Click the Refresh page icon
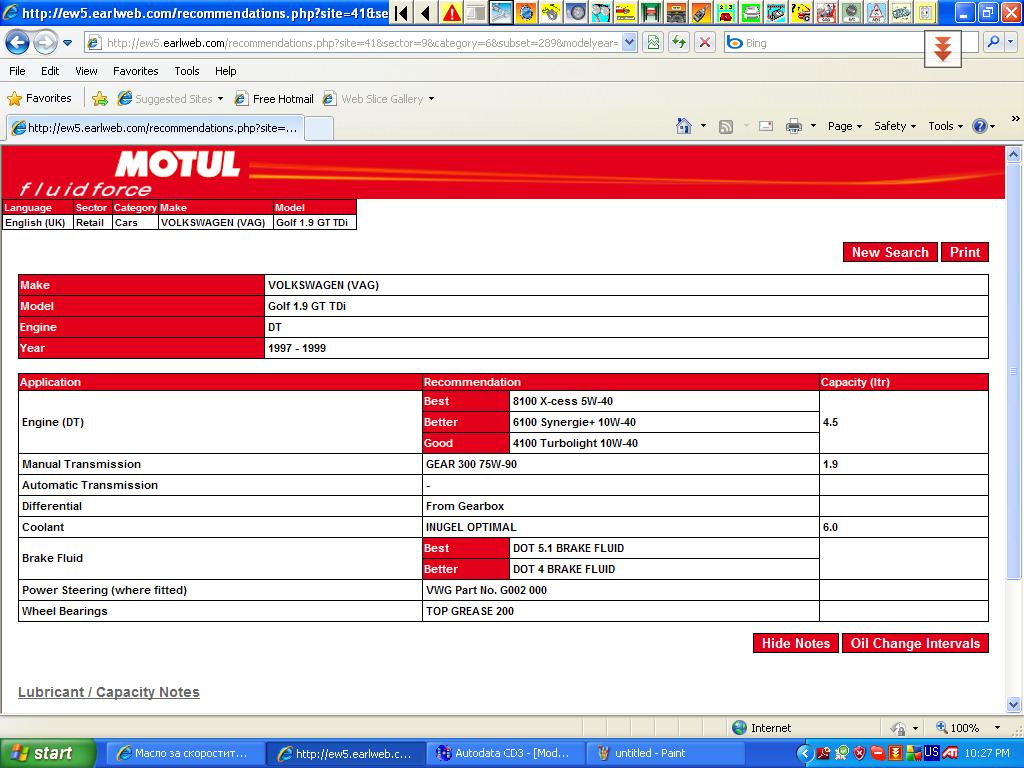 (x=679, y=42)
